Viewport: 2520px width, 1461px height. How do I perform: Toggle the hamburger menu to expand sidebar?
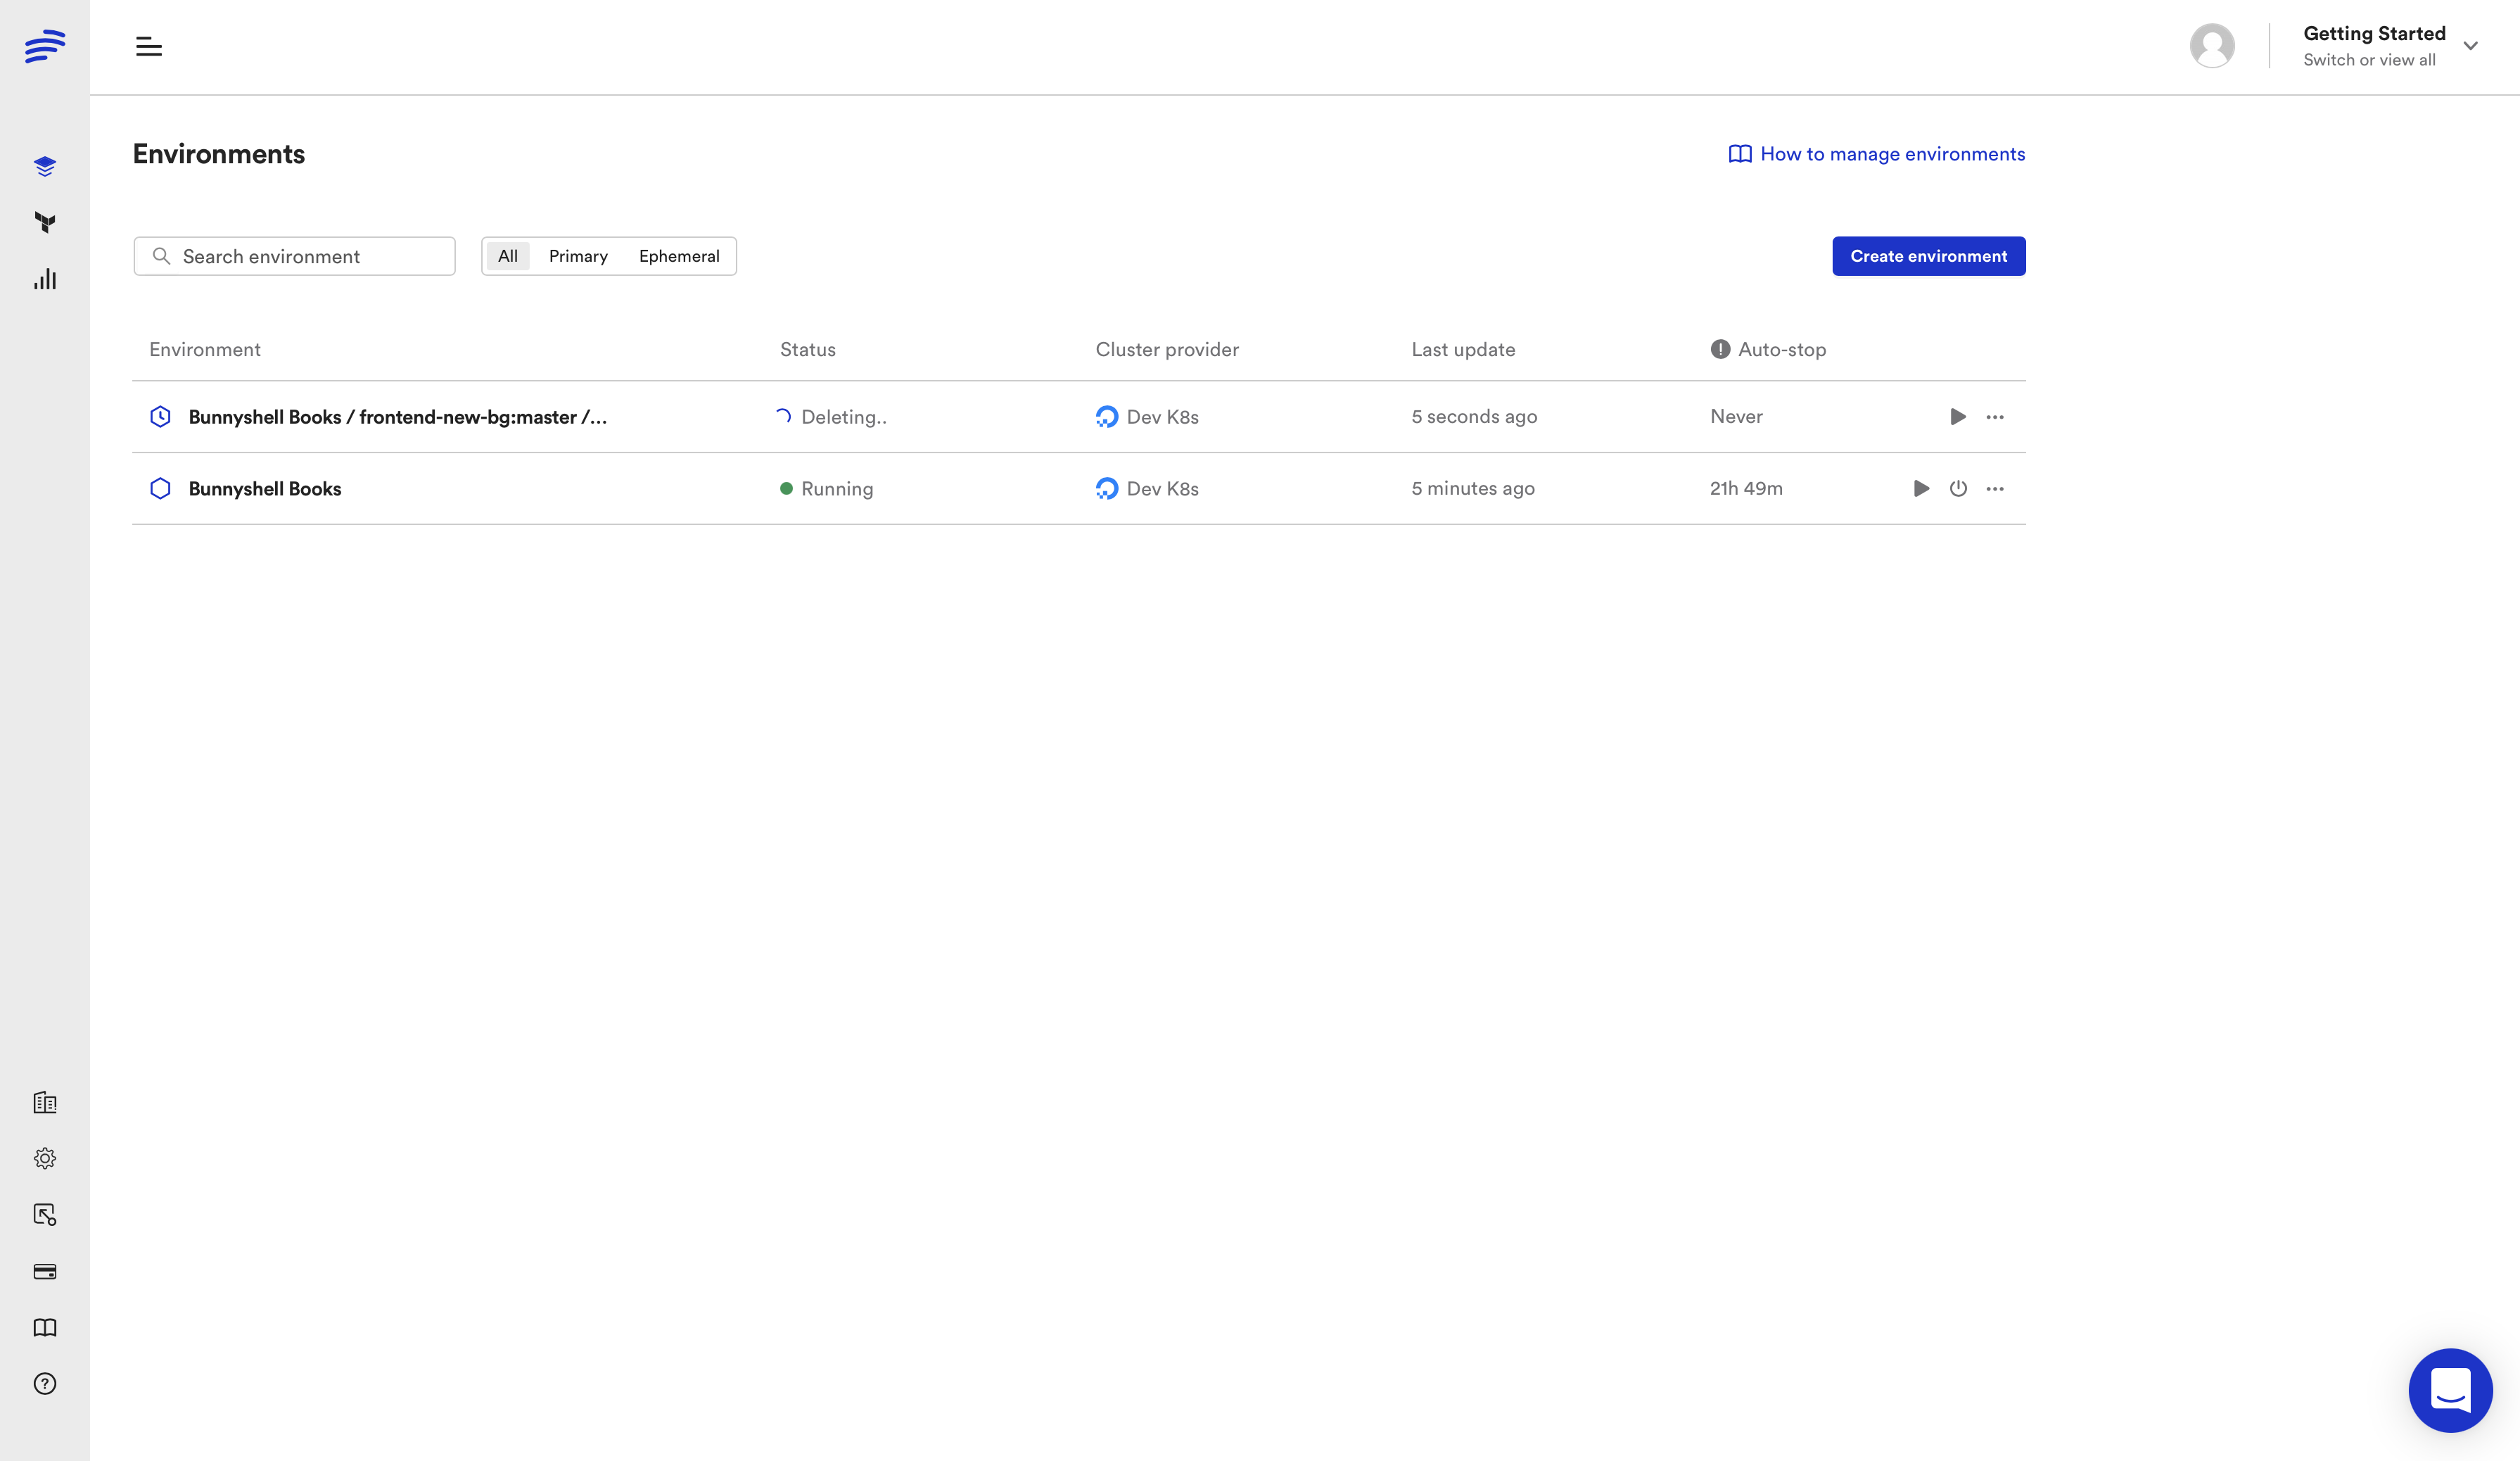point(149,46)
